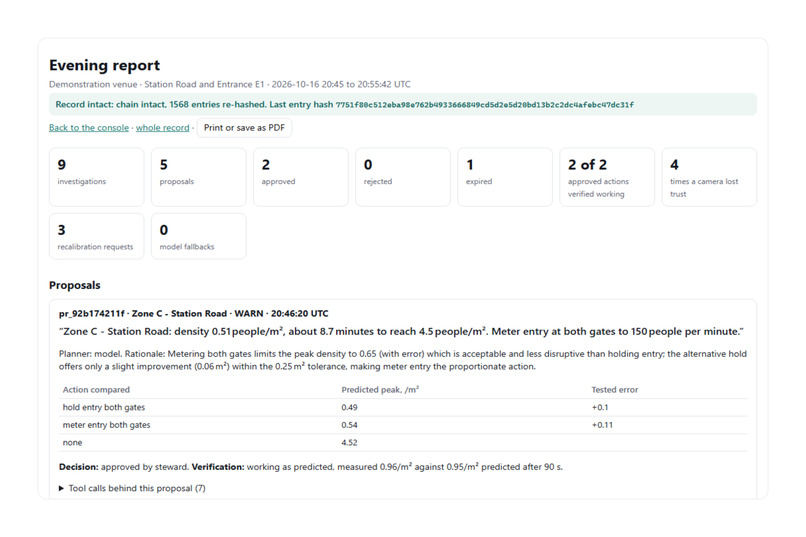Select the 1 expired stat card
This screenshot has width=806, height=537.
505,177
